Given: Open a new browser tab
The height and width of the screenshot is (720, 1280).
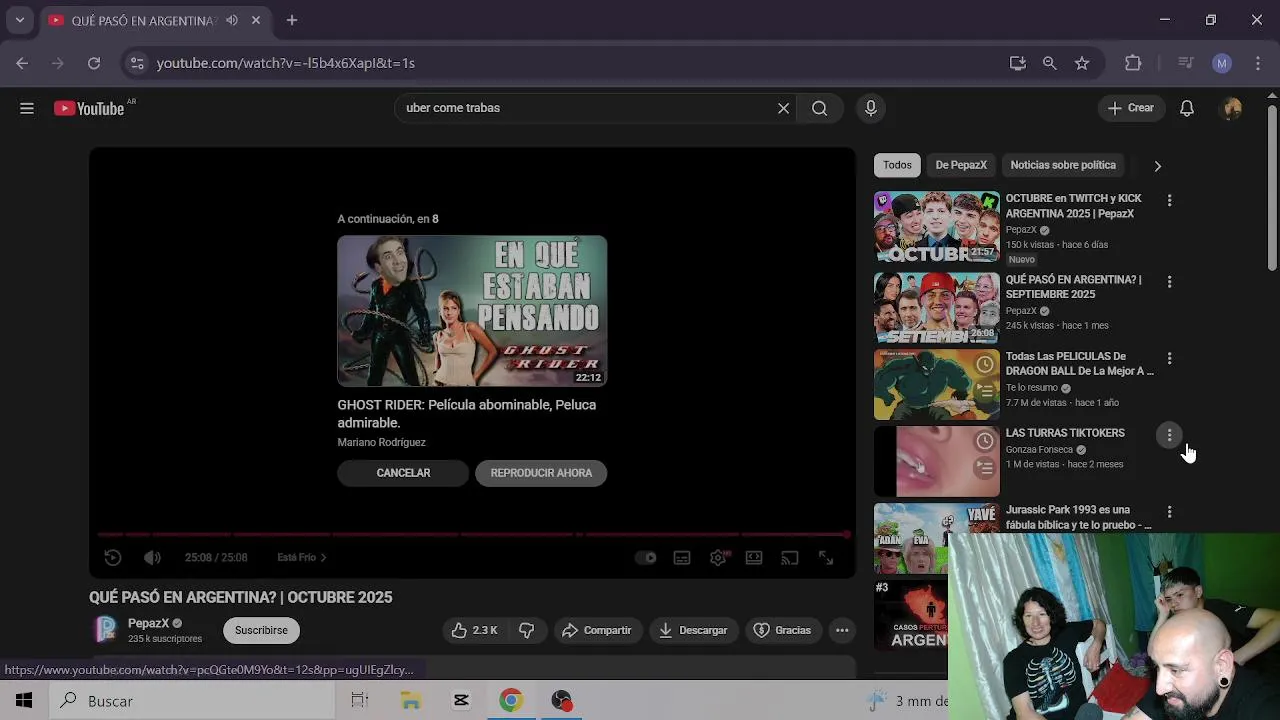Looking at the screenshot, I should 292,20.
